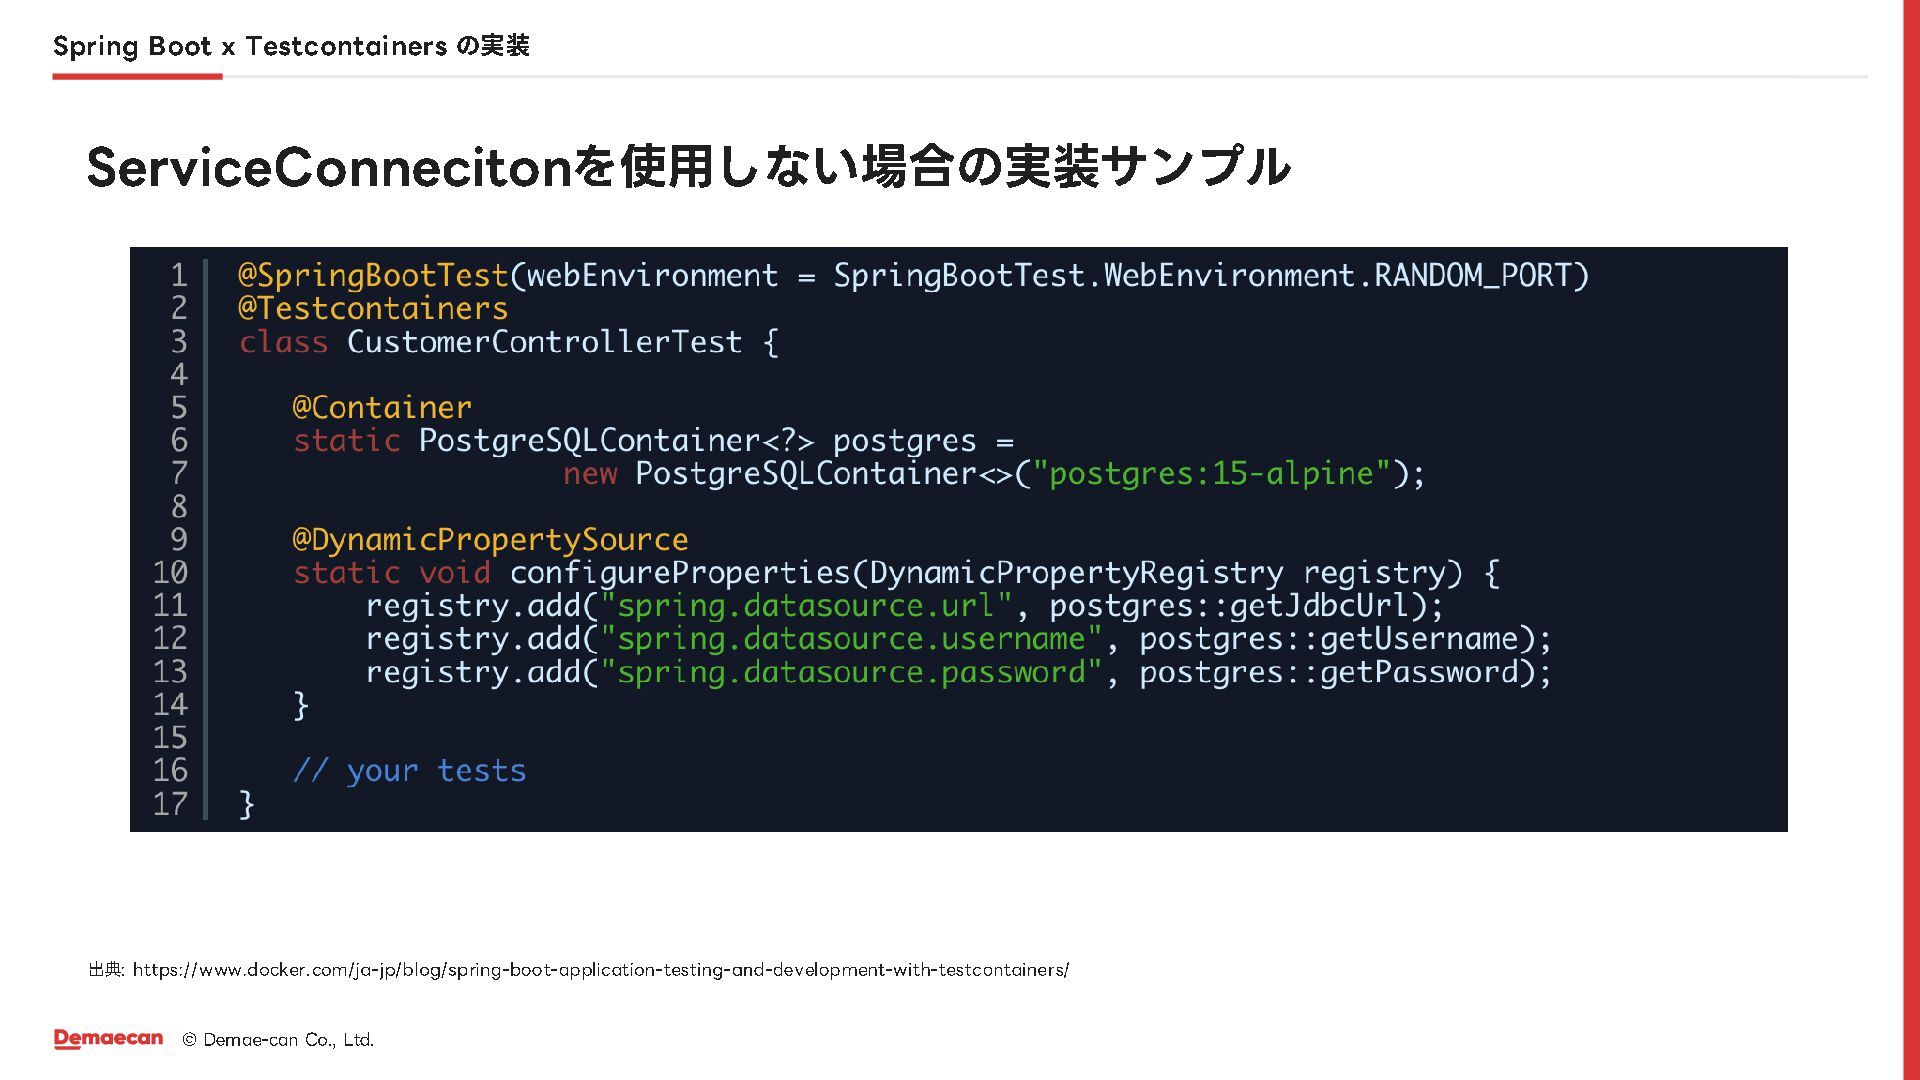
Task: Click the "// your tests" comment
Action: pyautogui.click(x=409, y=770)
